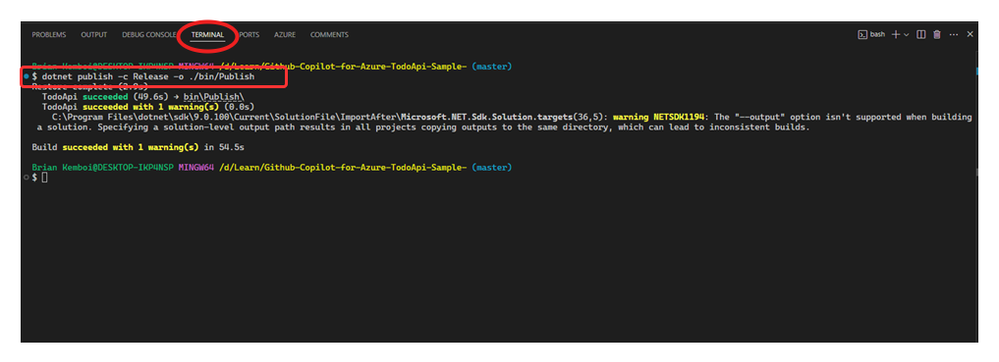
Task: Create a new terminal with plus icon
Action: (x=895, y=35)
